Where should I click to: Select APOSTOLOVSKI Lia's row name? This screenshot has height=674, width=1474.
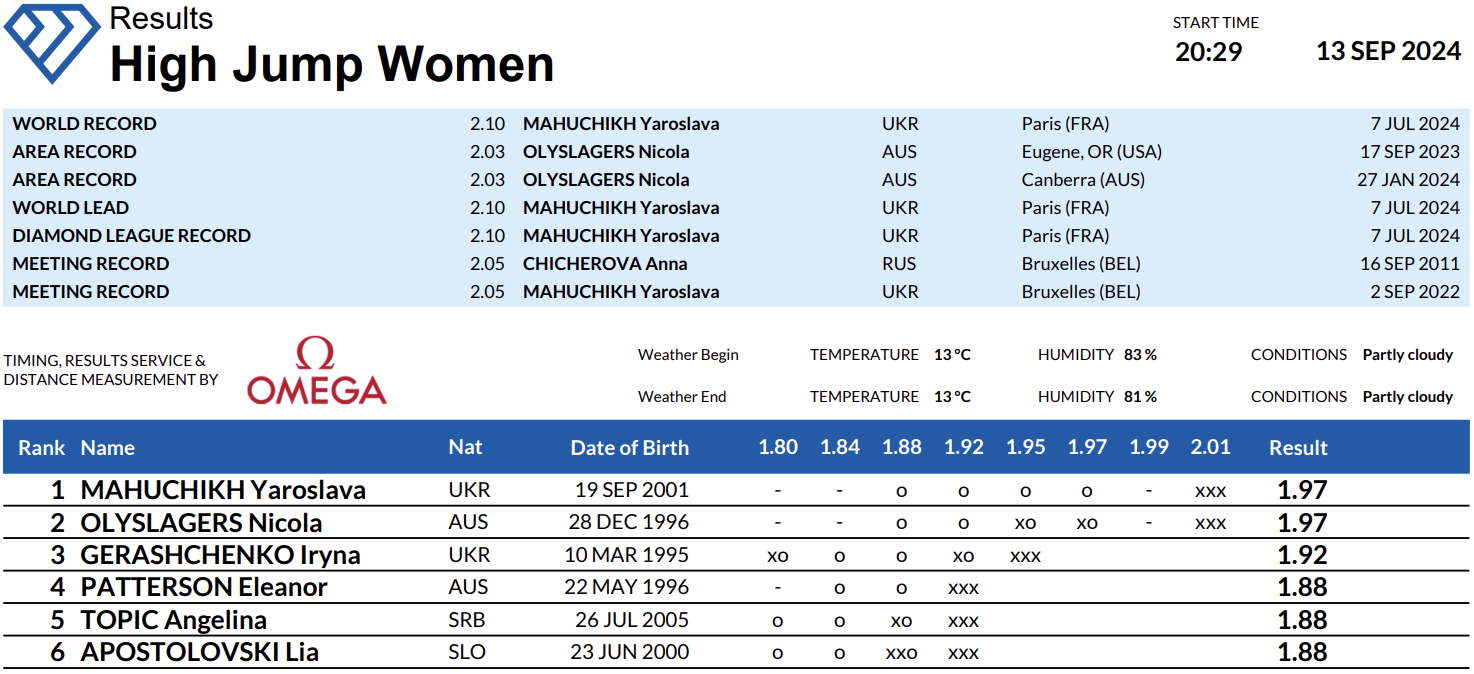click(x=199, y=652)
